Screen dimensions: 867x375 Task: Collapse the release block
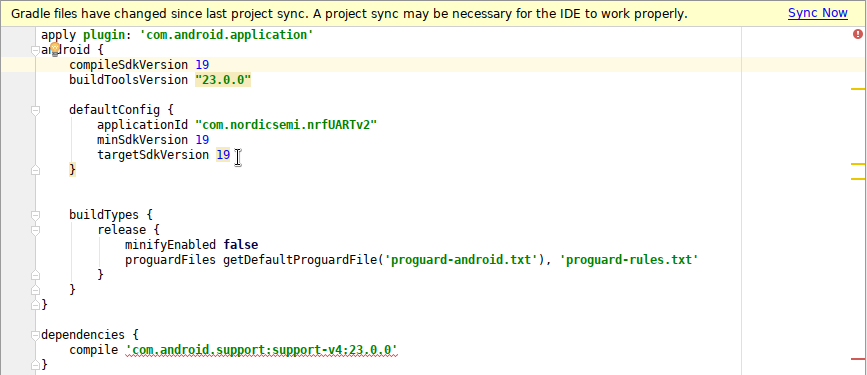35,230
